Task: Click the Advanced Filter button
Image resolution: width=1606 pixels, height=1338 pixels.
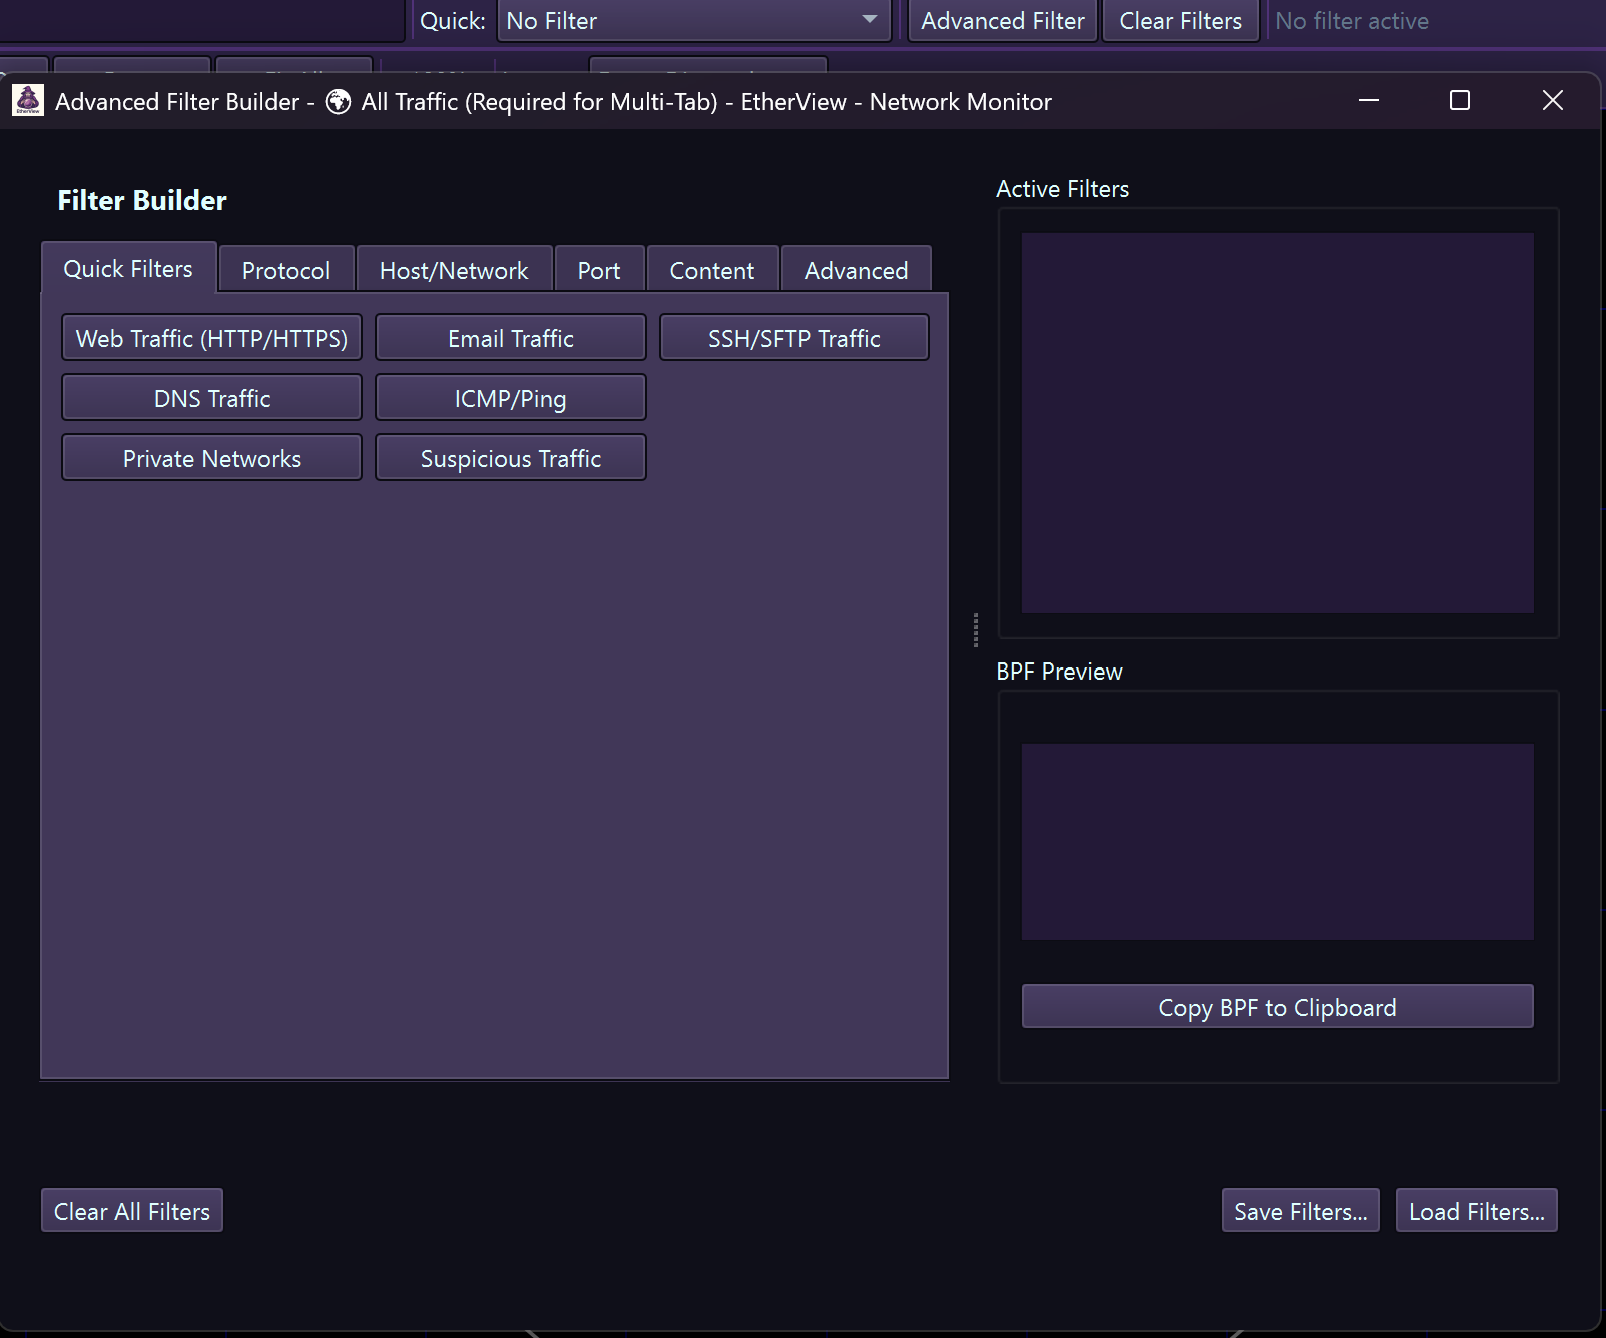Action: 1002,21
